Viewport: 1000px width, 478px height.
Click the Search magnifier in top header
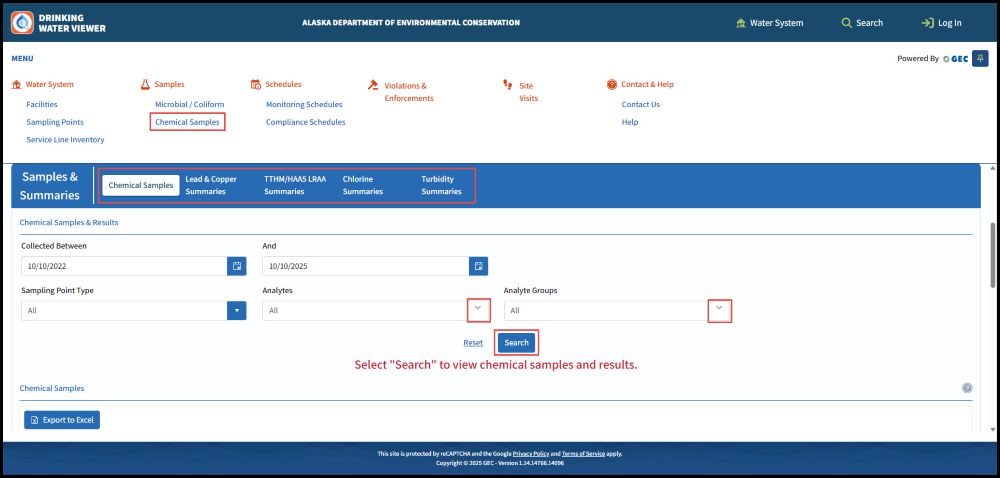click(847, 23)
